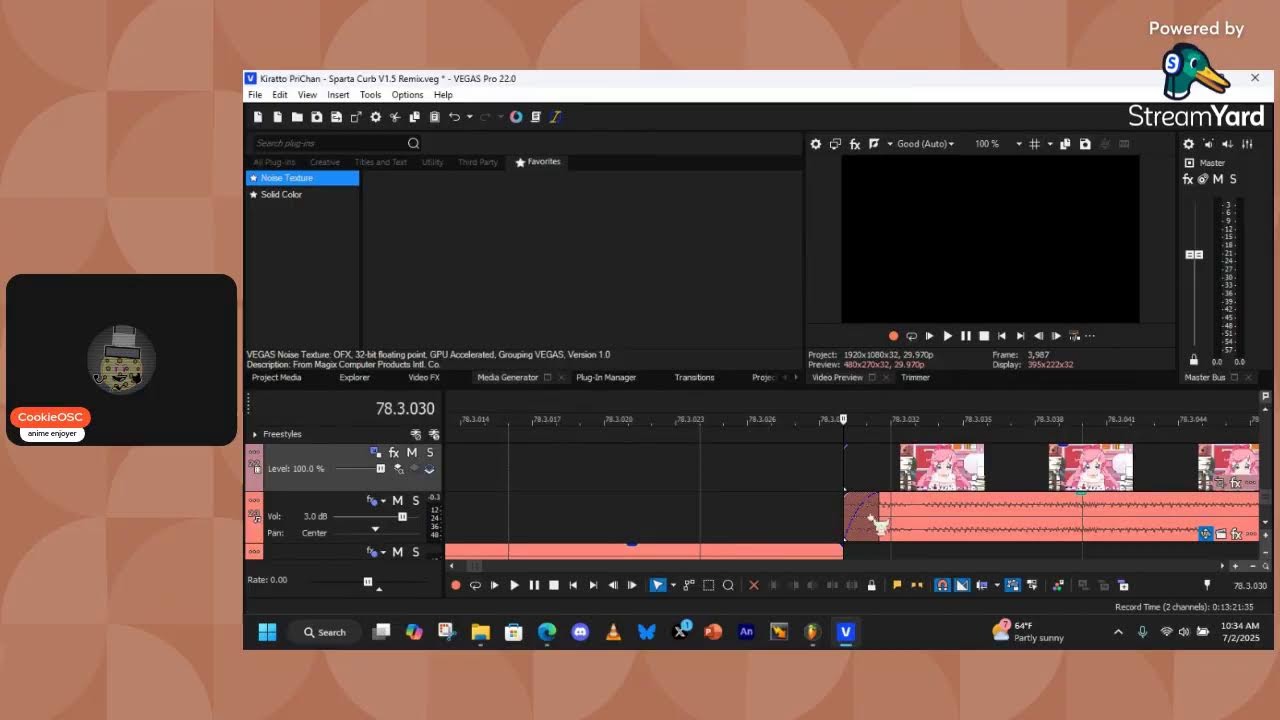Click the Undo arrow in main toolbar
Screen dimensions: 1280x720
(454, 117)
